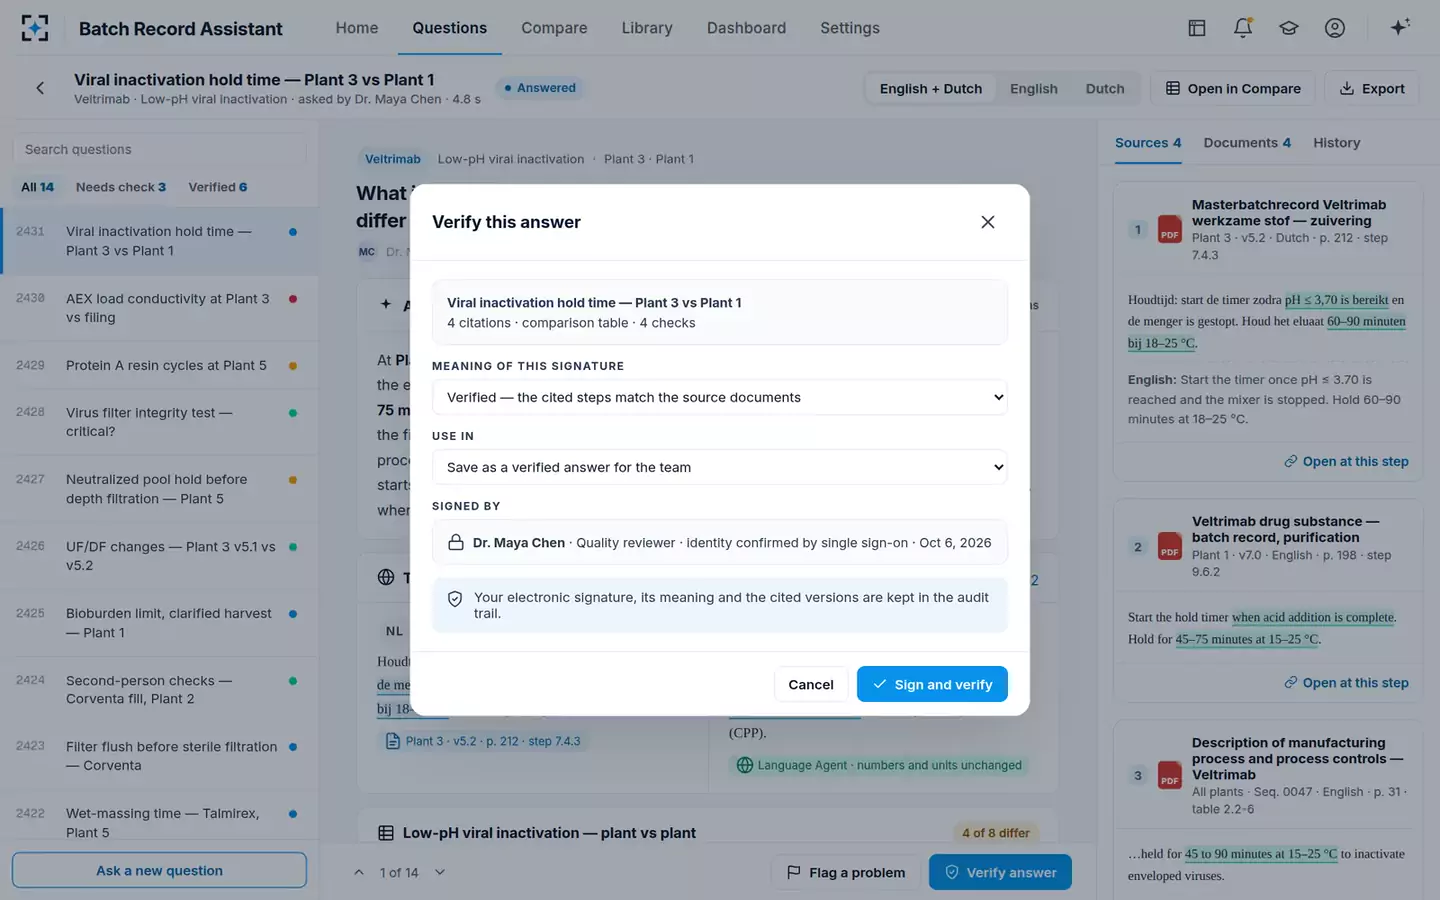Click Verify answer button at bottom

[1000, 873]
